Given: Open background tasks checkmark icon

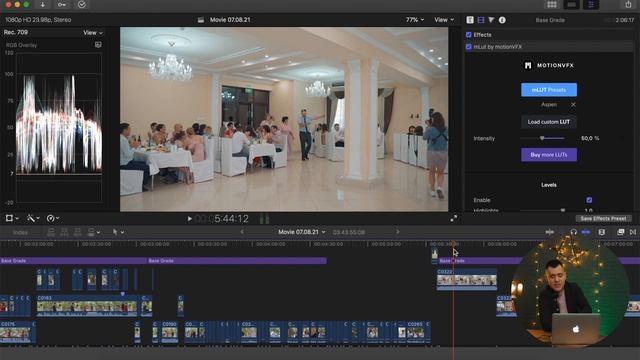Looking at the screenshot, I should point(82,4).
